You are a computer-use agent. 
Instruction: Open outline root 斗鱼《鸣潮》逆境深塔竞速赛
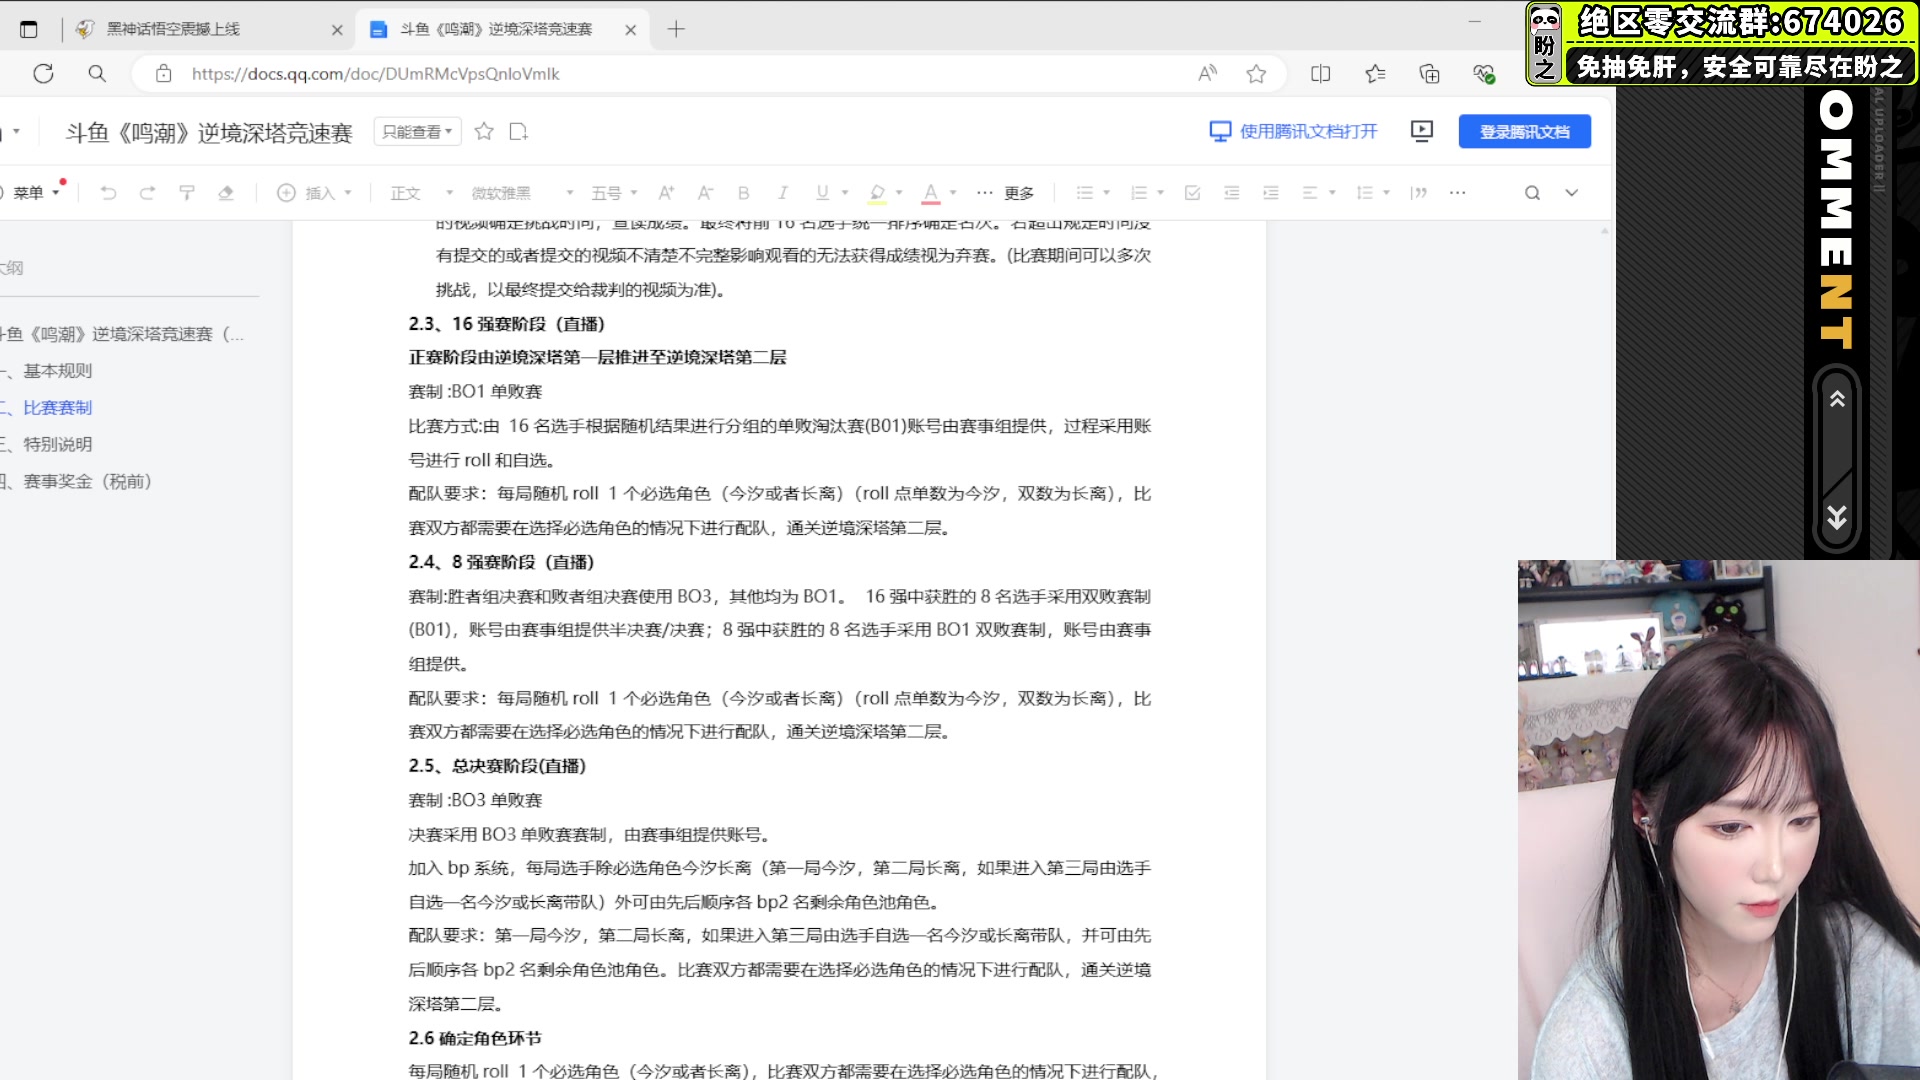tap(124, 334)
